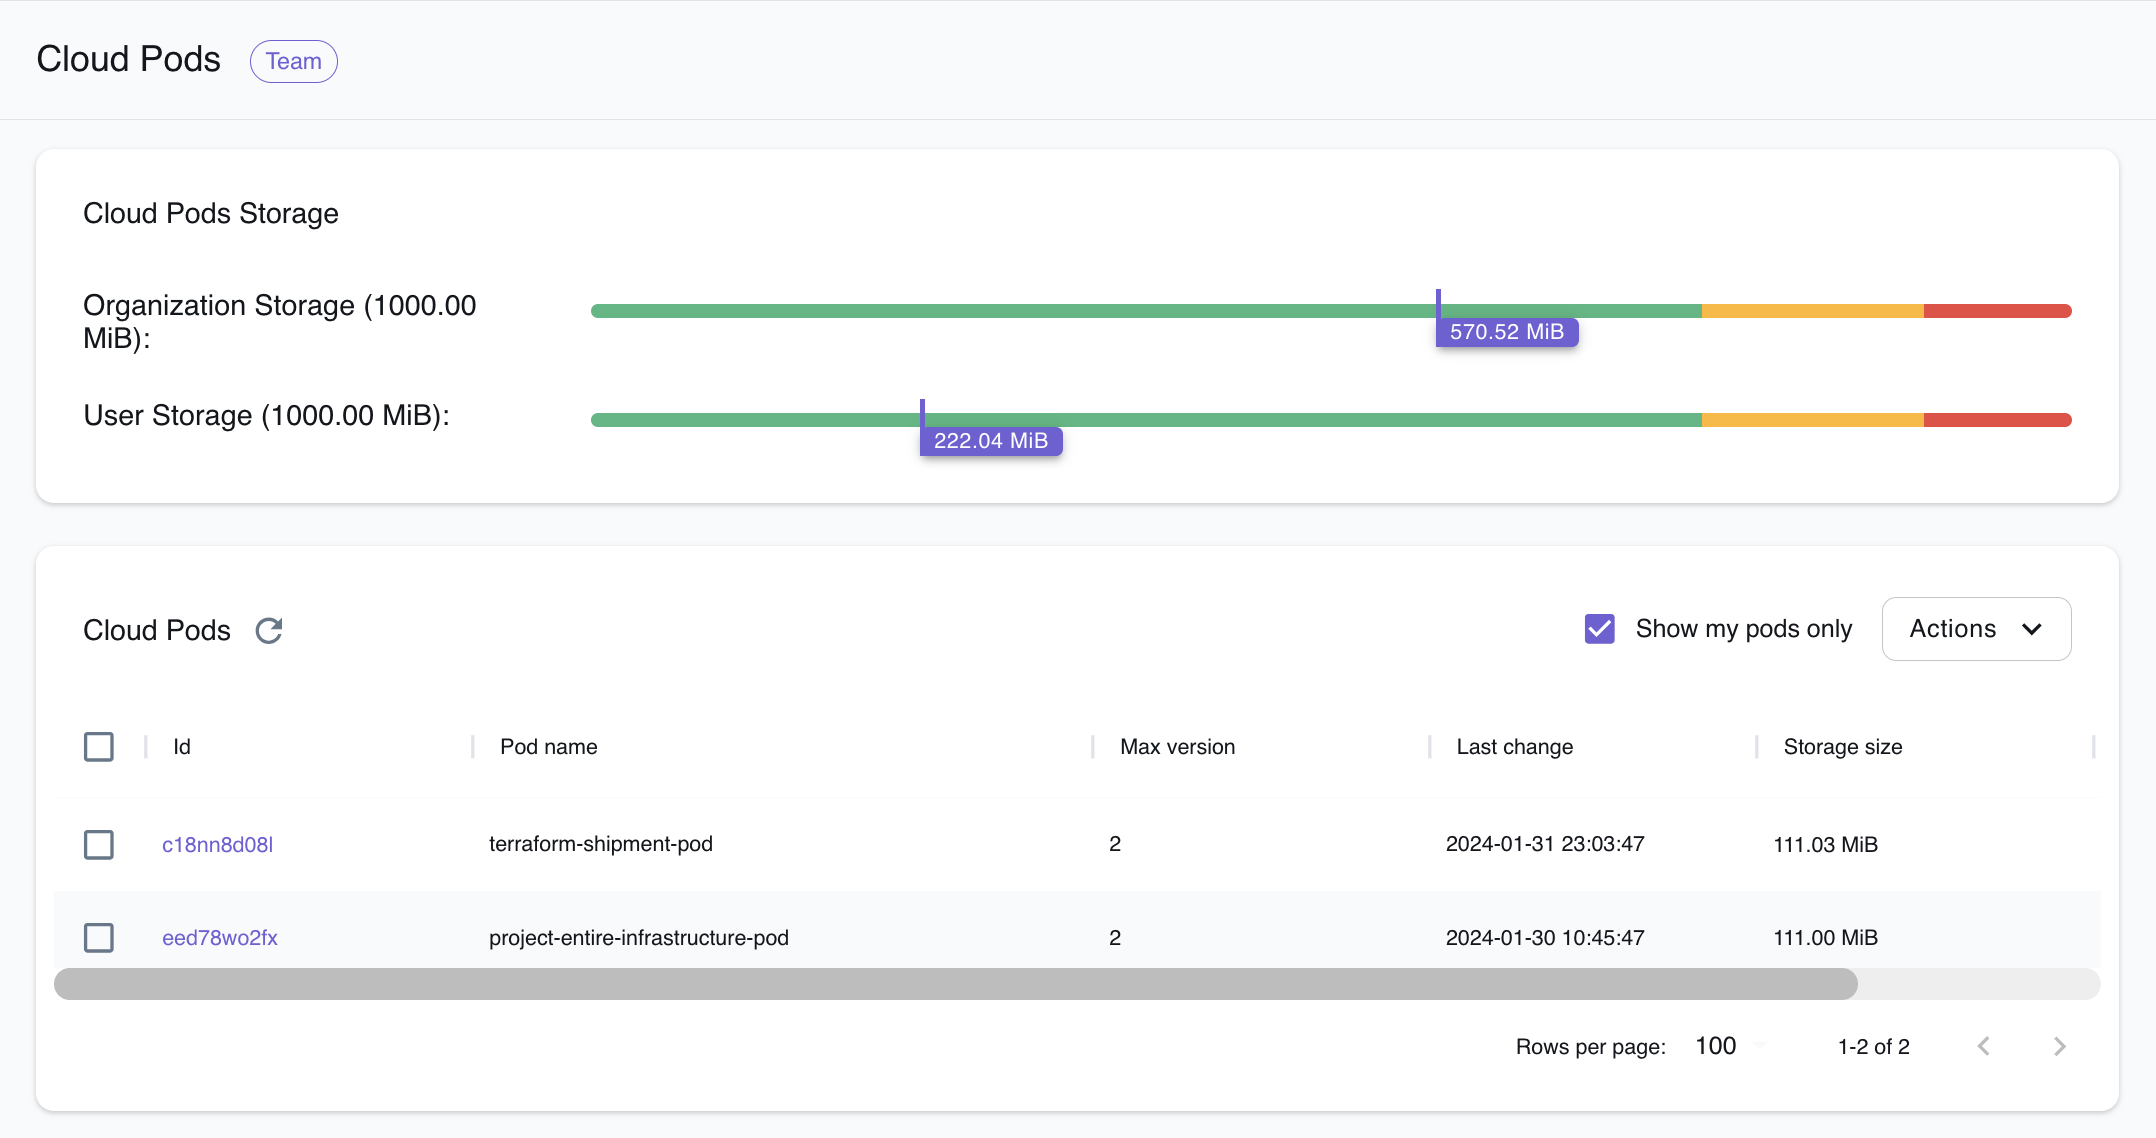The height and width of the screenshot is (1138, 2156).
Task: Check the eed78wo2fx row checkbox
Action: [99, 938]
